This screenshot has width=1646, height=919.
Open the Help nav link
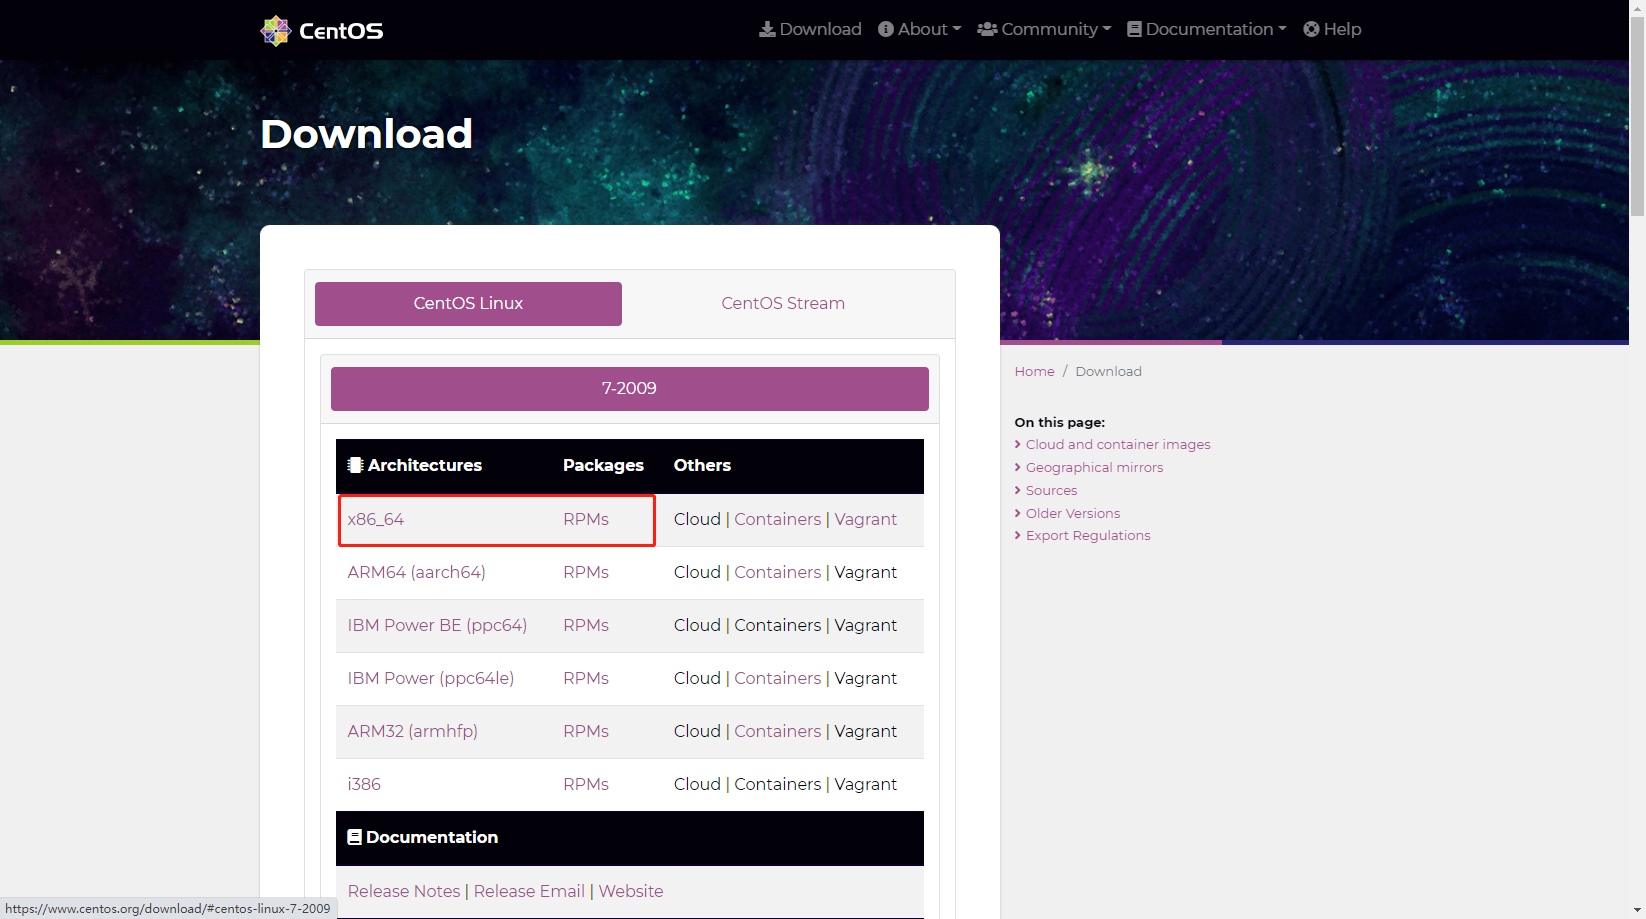click(x=1332, y=29)
